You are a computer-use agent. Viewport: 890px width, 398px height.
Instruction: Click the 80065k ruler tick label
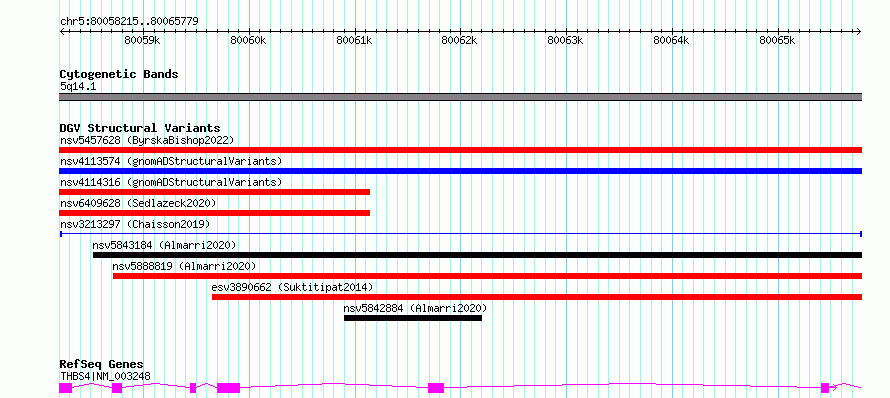(777, 40)
